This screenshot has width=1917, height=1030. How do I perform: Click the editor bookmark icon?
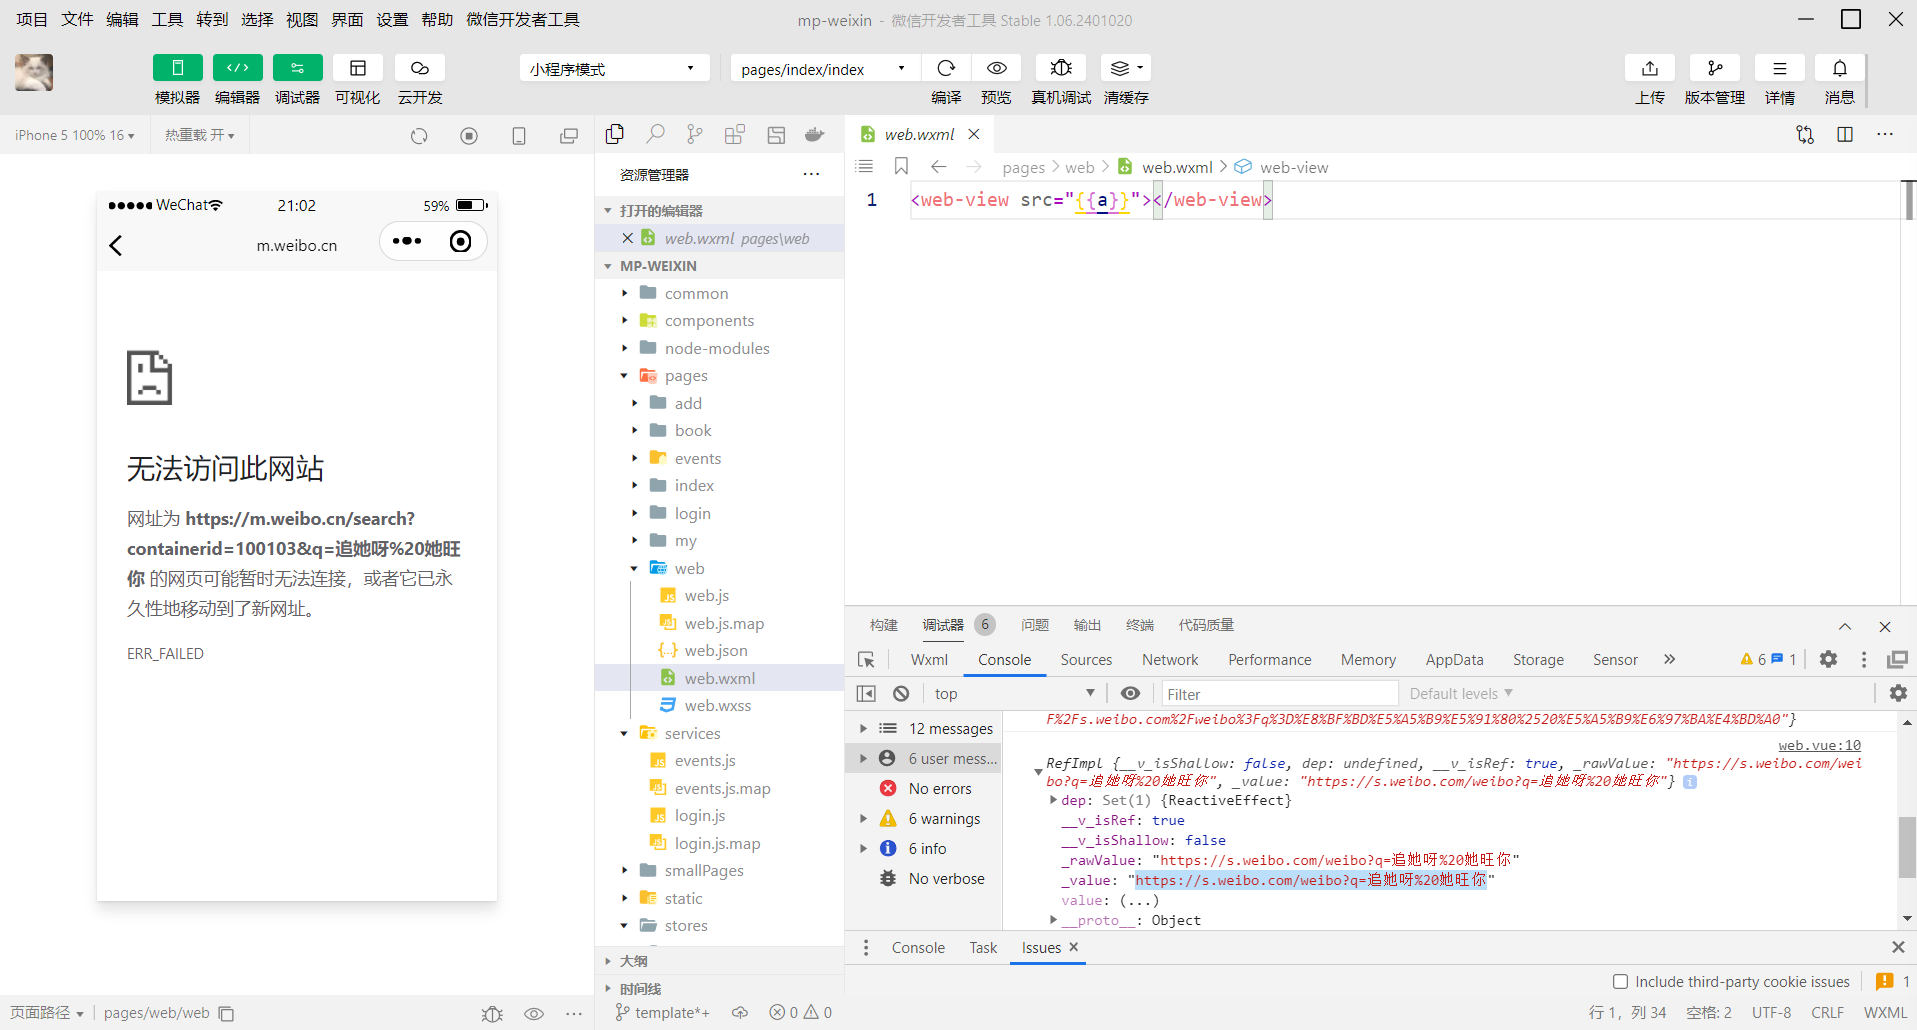(x=901, y=166)
